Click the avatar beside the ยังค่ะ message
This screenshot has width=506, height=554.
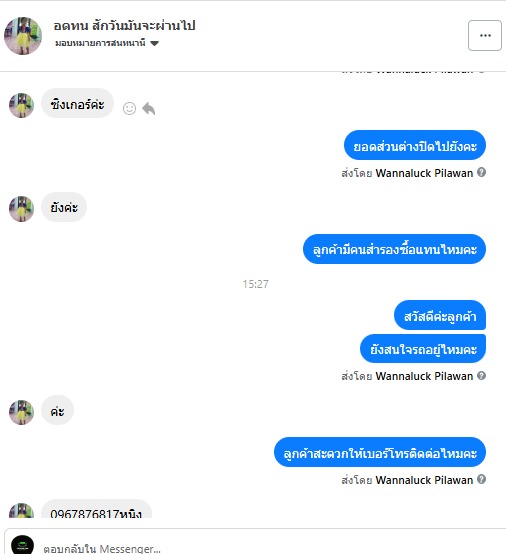22,209
